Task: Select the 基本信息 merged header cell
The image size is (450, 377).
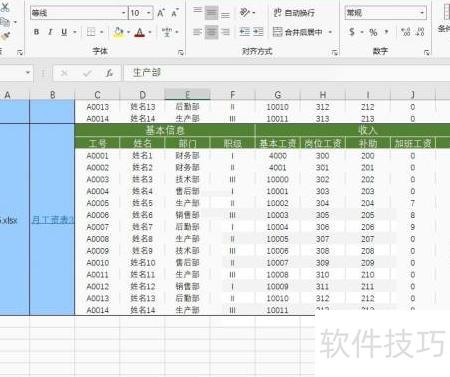Action: pyautogui.click(x=165, y=130)
